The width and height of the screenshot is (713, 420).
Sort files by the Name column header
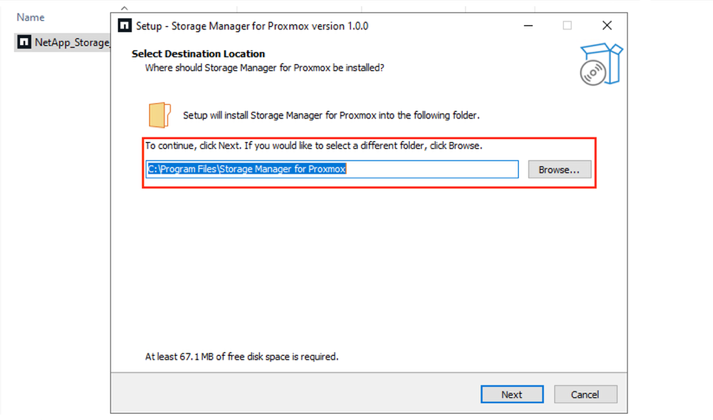click(30, 18)
